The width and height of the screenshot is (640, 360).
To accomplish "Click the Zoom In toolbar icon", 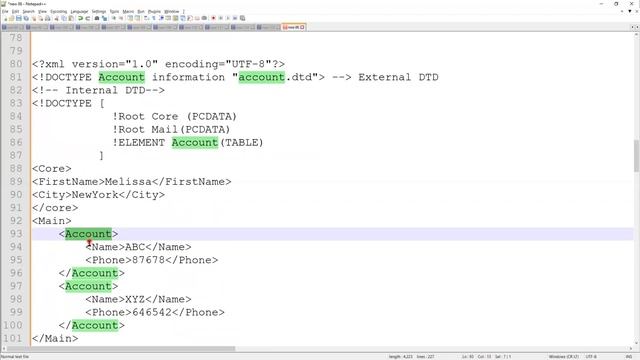I will 114,18.
